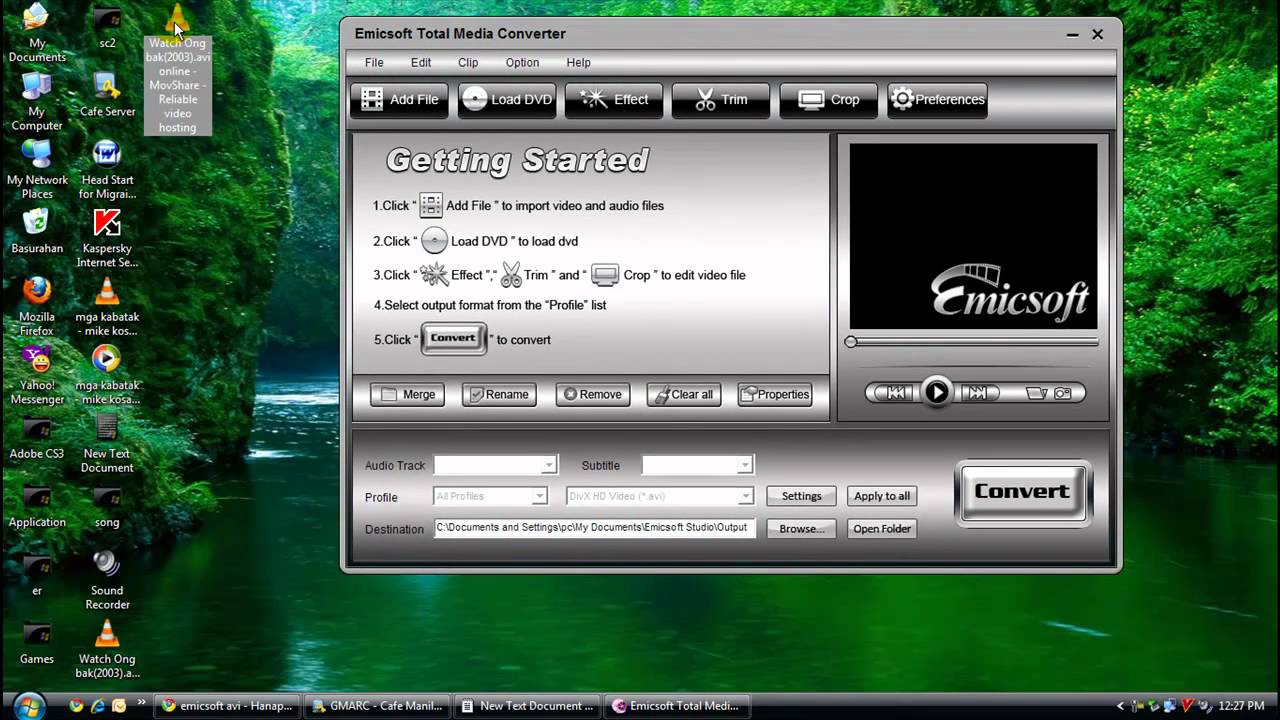Click the 12:27 PM taskbar clock
This screenshot has height=720, width=1280.
[x=1242, y=706]
